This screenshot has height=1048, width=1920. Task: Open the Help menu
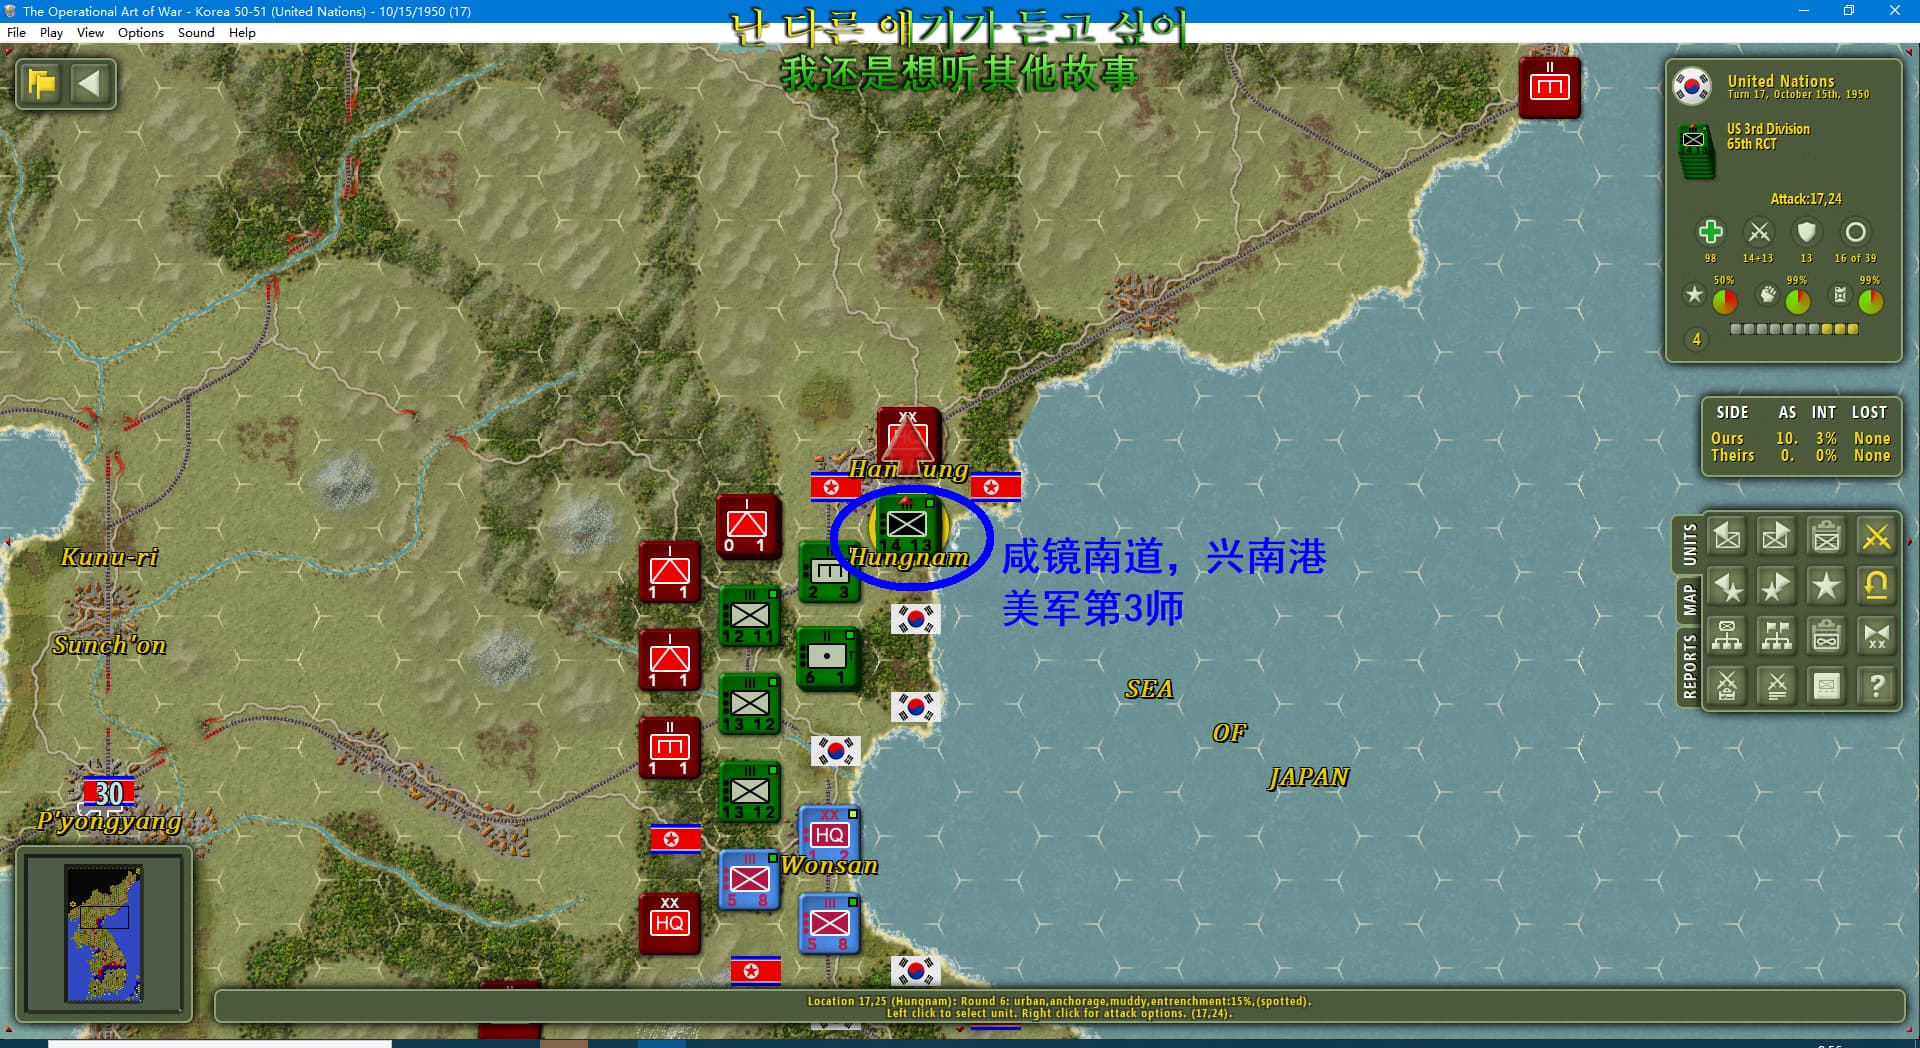[242, 32]
